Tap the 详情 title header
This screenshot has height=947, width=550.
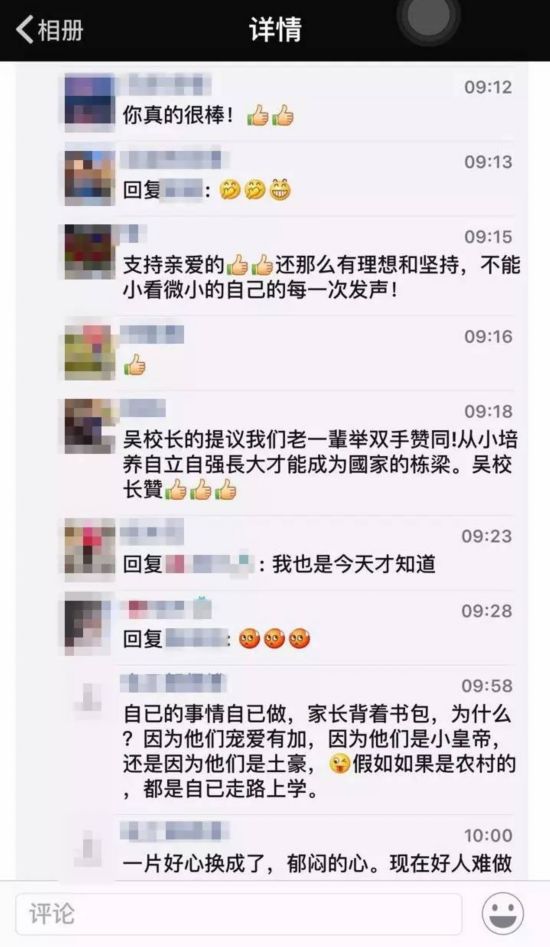point(275,30)
